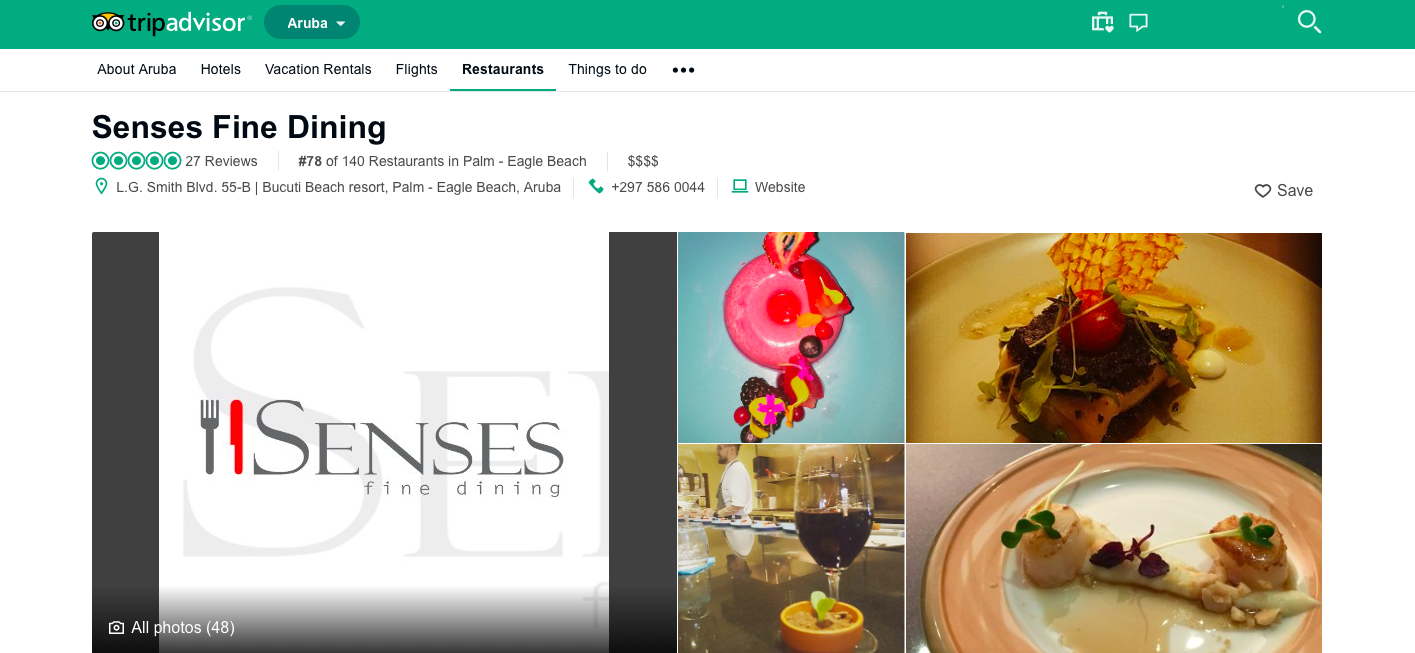Open the pink dessert photo thumbnail
This screenshot has height=653, width=1415.
pos(791,337)
